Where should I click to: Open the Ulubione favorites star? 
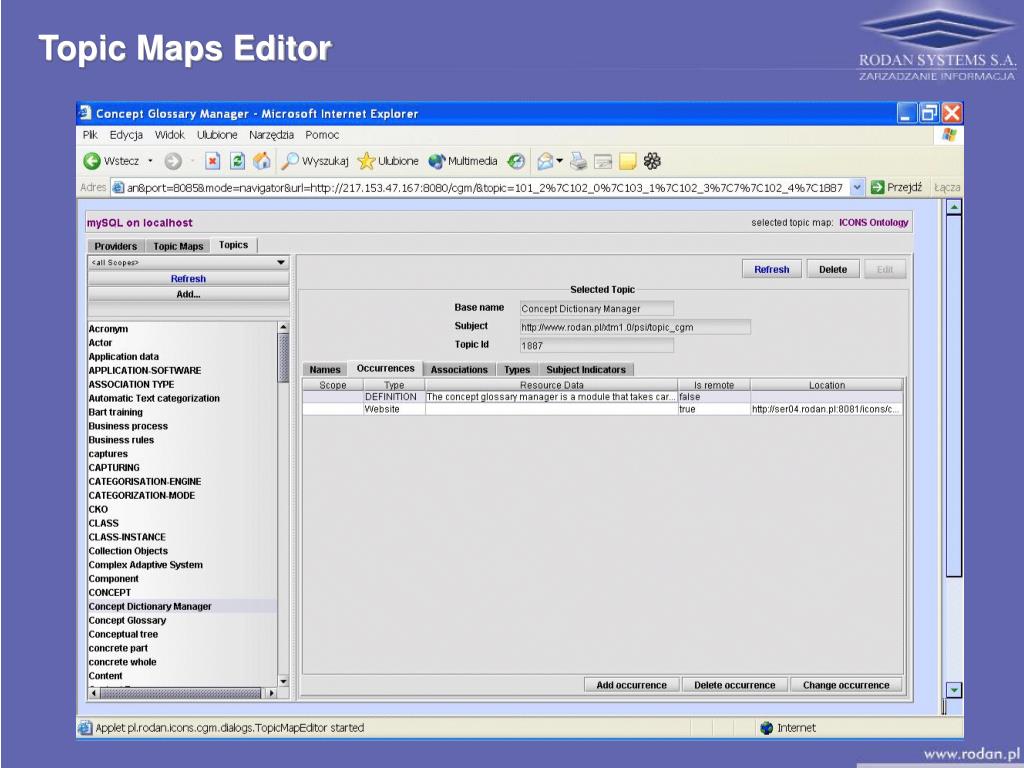(389, 161)
